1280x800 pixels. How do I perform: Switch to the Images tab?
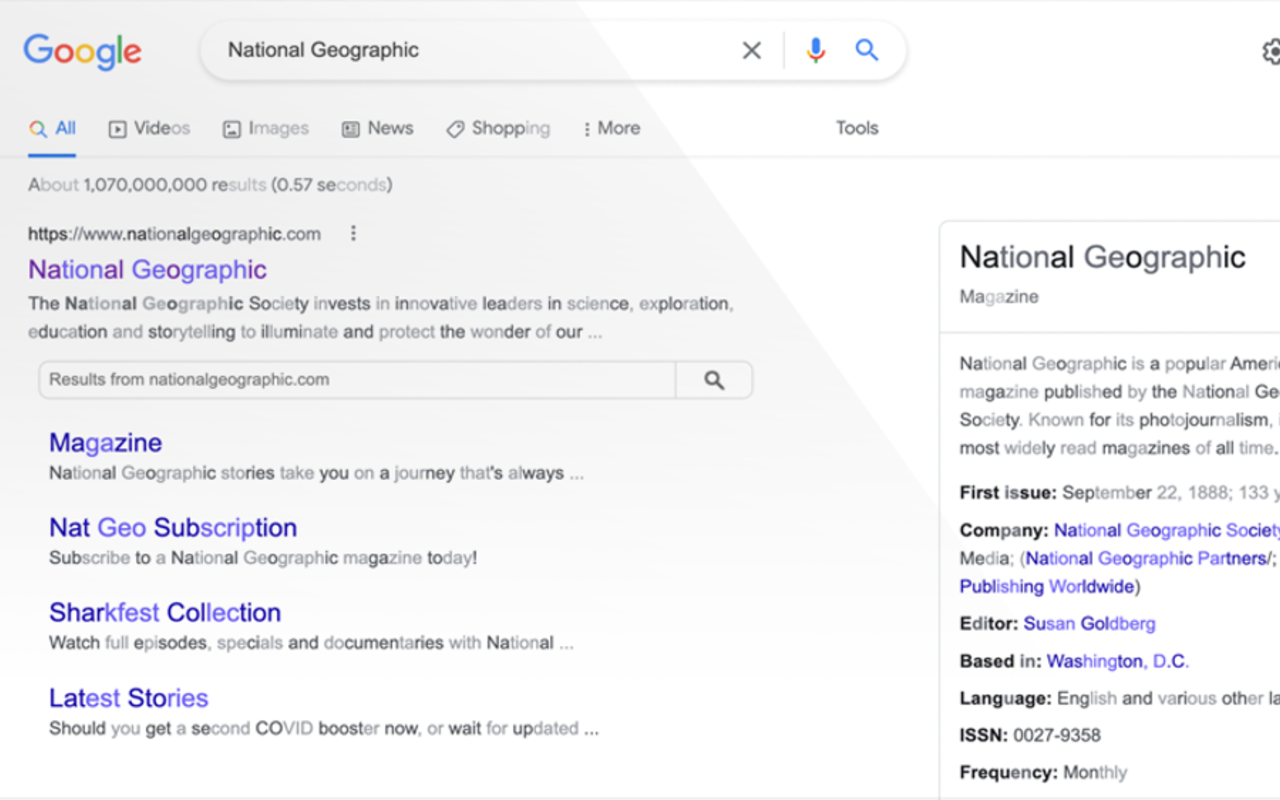[266, 128]
